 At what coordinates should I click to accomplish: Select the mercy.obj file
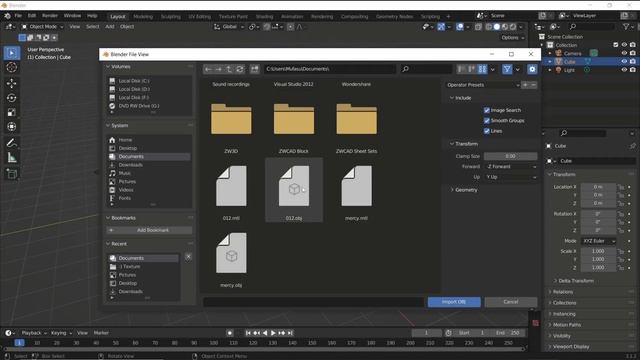[231, 259]
